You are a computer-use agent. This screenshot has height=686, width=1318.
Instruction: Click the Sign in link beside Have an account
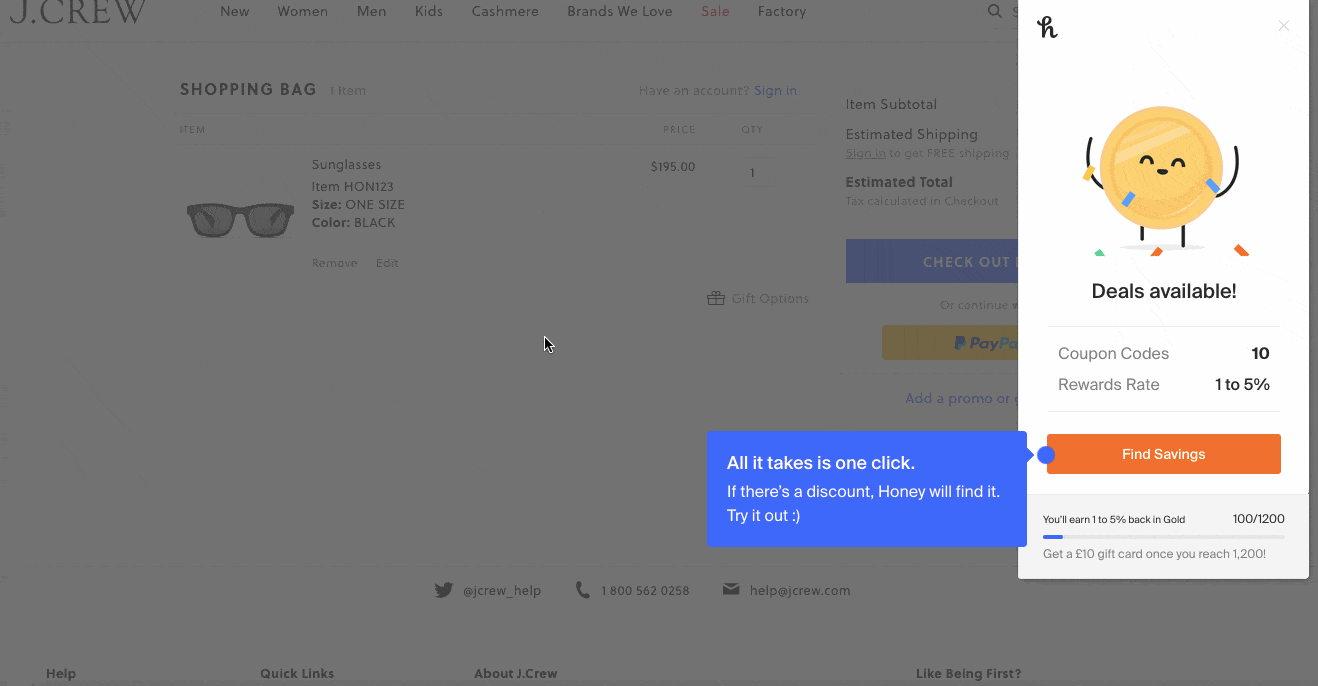pos(776,91)
